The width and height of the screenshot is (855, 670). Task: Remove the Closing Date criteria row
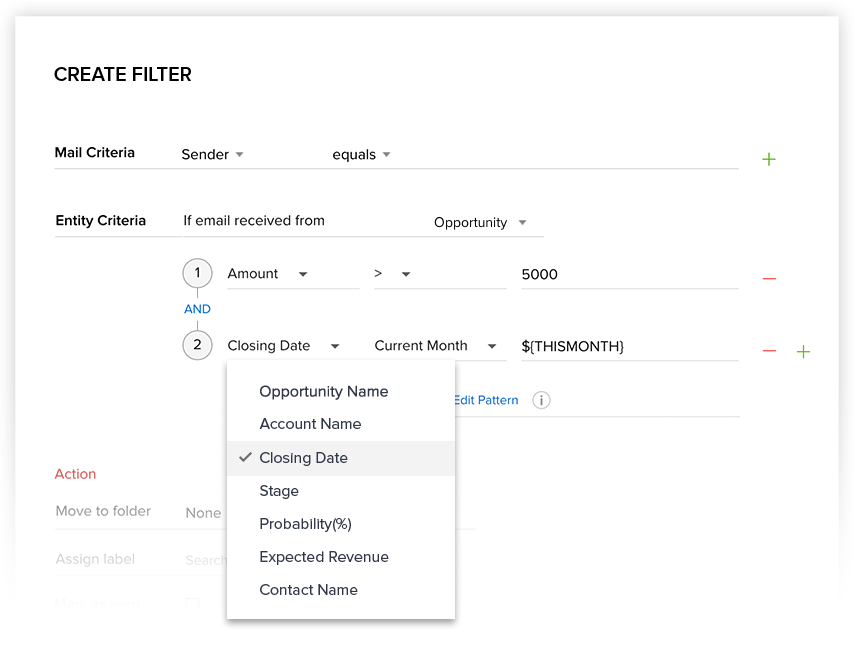coord(769,350)
